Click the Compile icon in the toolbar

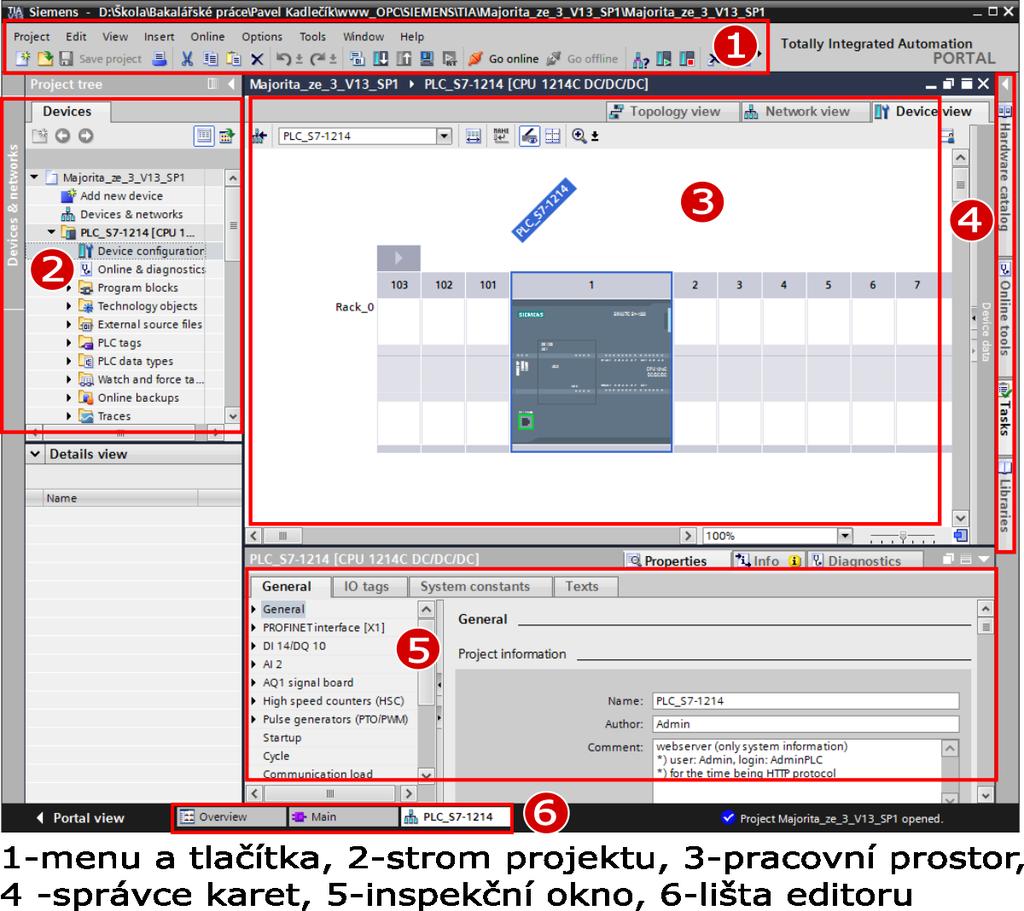click(357, 59)
